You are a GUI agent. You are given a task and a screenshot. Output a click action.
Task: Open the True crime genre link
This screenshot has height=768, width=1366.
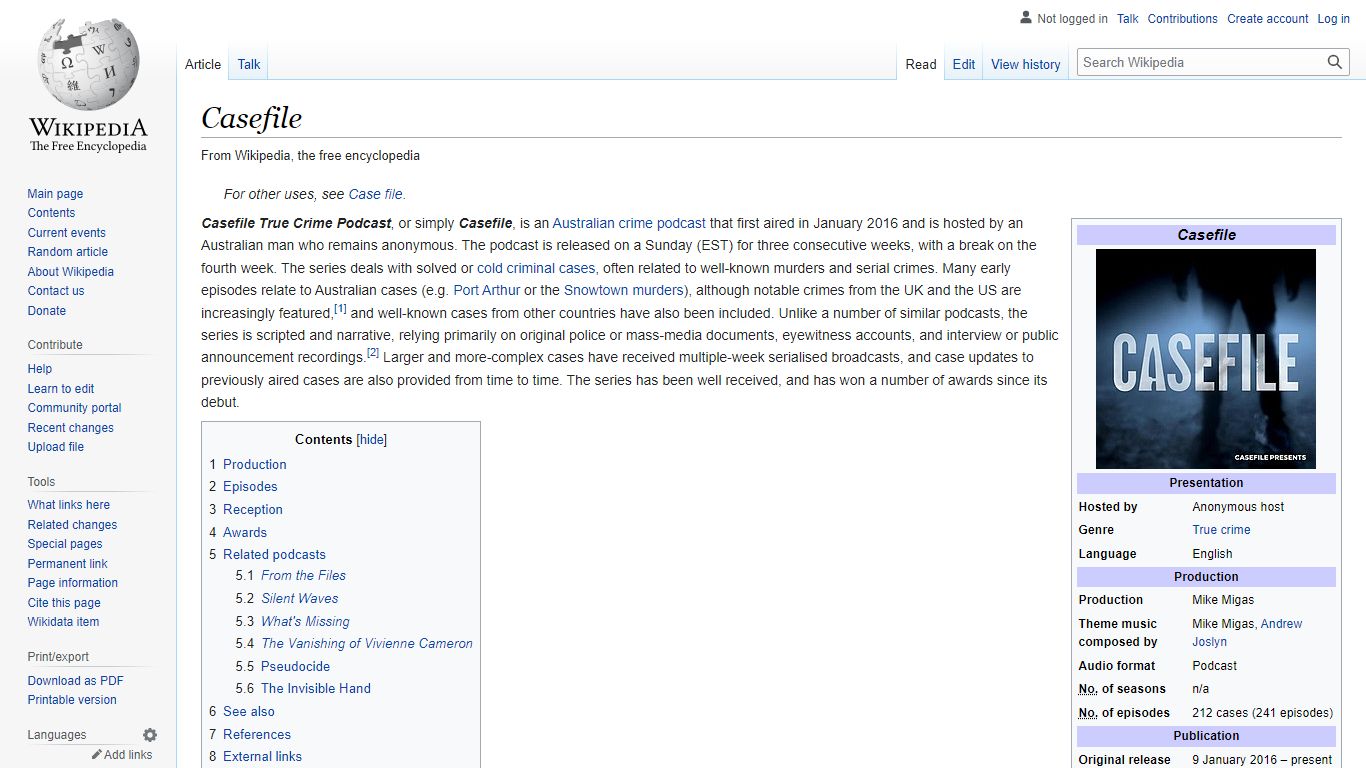click(x=1221, y=530)
